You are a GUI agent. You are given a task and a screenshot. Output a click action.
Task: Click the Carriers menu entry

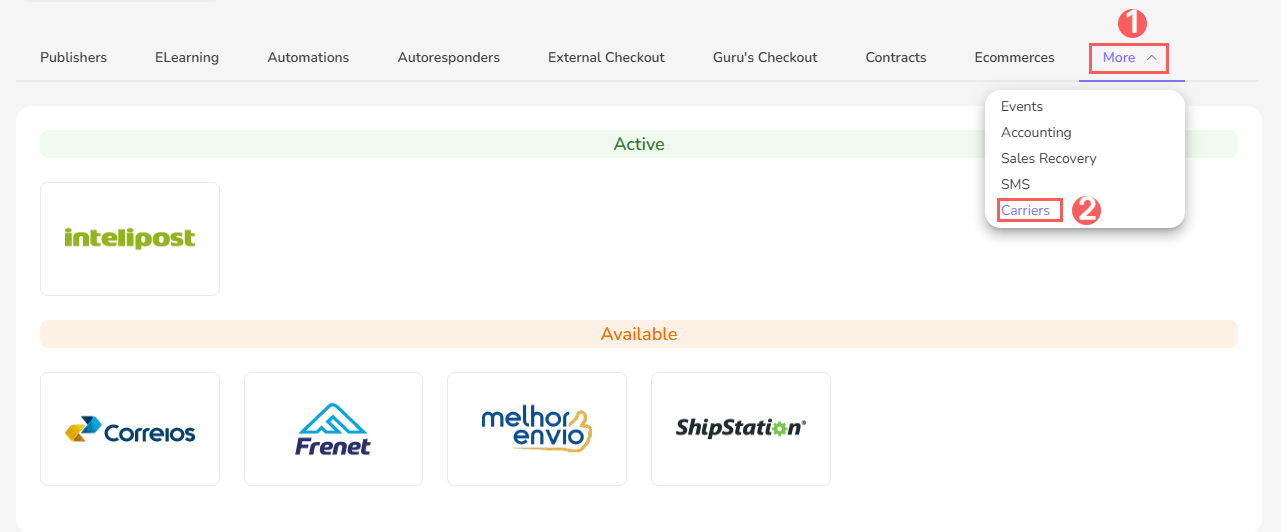tap(1025, 210)
